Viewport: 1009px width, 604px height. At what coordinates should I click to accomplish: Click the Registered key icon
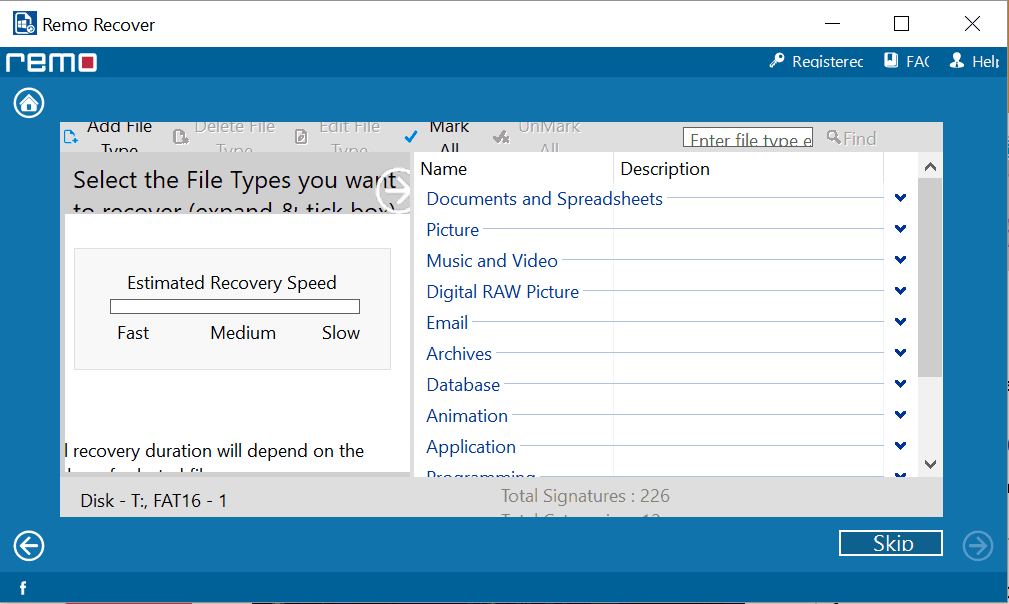[777, 61]
